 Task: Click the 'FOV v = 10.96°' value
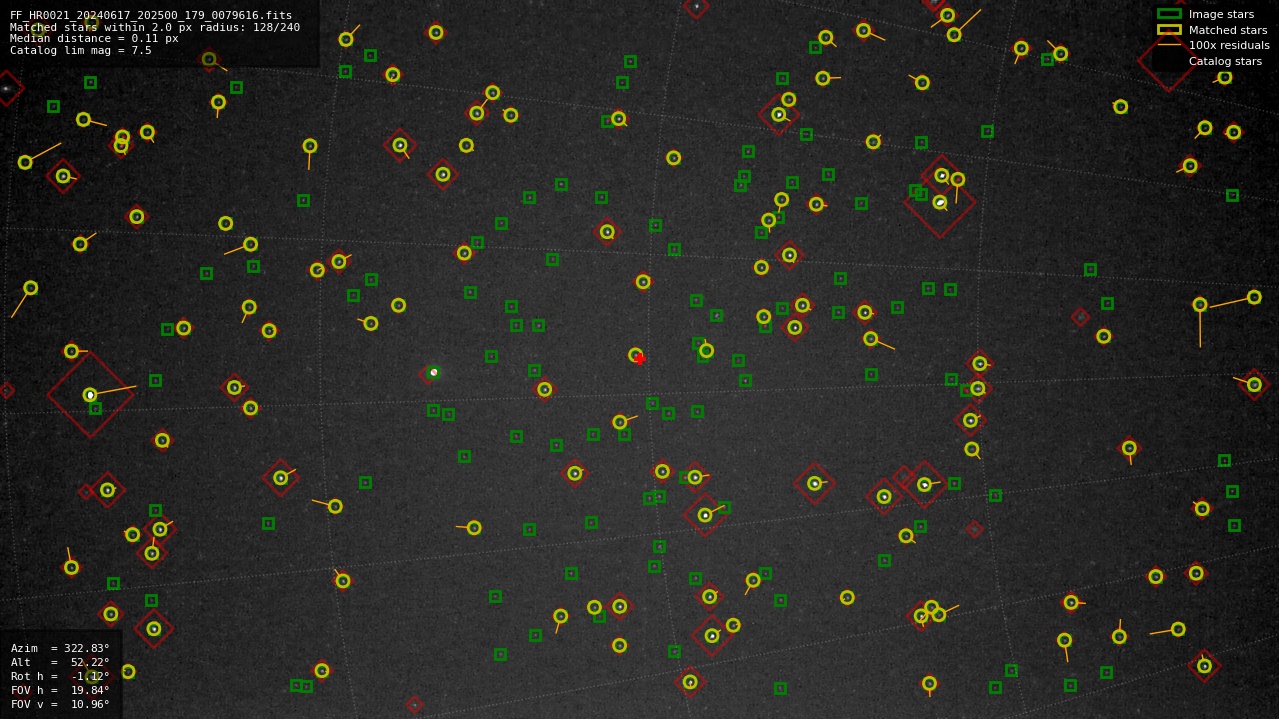tap(60, 705)
